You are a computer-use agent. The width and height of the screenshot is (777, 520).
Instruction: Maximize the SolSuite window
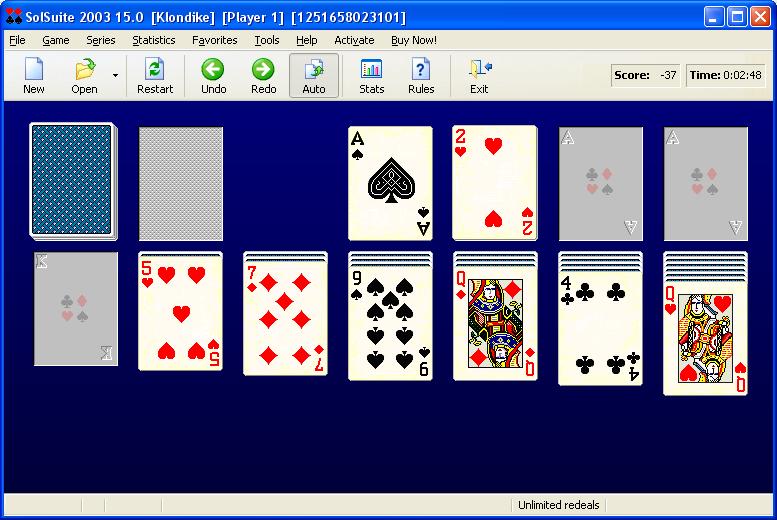737,17
